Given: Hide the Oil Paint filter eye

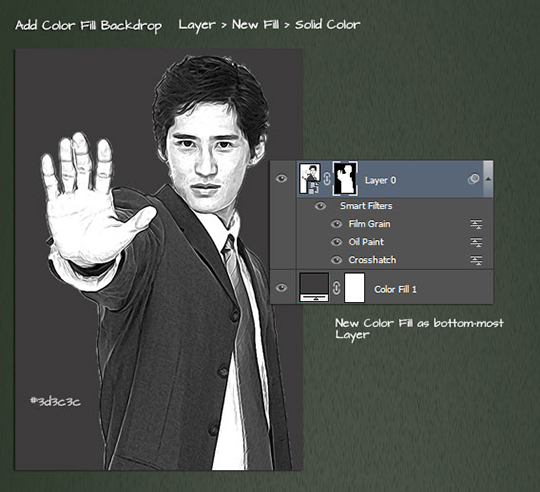Looking at the screenshot, I should [336, 242].
